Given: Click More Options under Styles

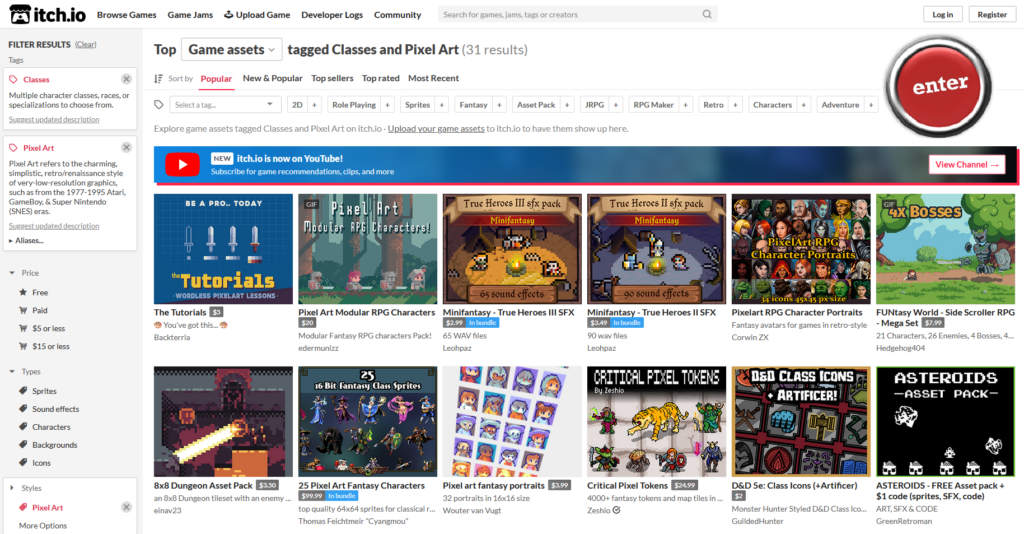Looking at the screenshot, I should (43, 526).
